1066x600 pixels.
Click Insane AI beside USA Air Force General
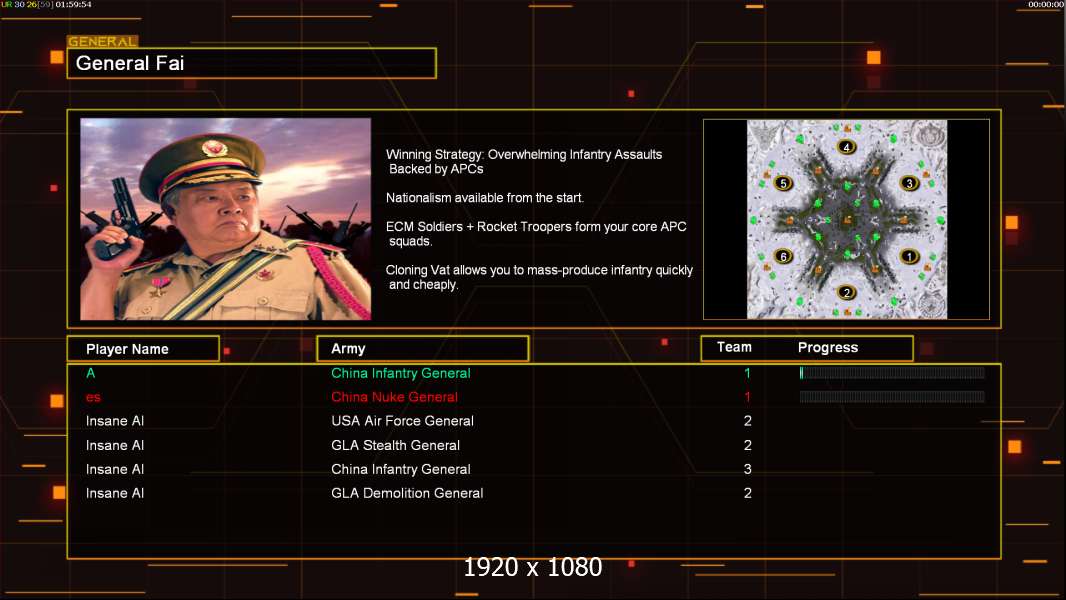click(115, 421)
